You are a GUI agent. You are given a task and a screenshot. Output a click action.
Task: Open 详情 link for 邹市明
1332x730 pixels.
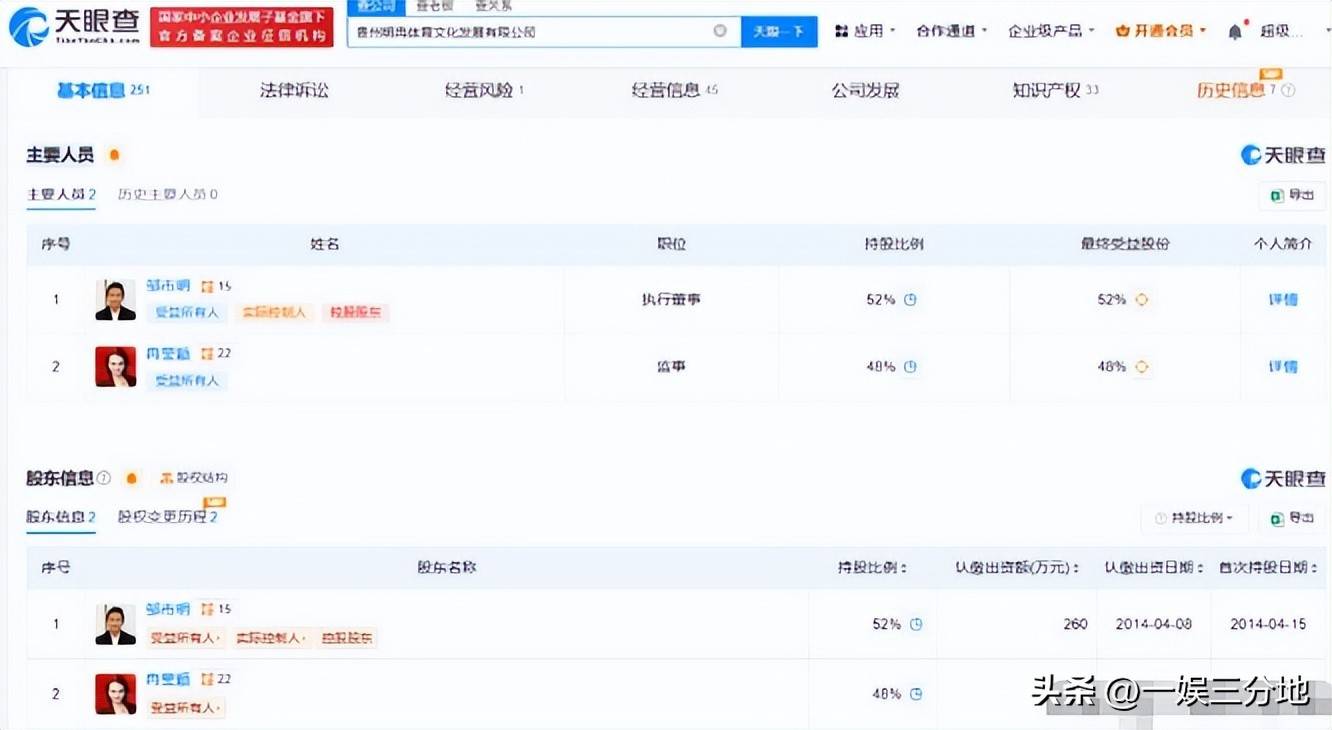coord(1283,299)
